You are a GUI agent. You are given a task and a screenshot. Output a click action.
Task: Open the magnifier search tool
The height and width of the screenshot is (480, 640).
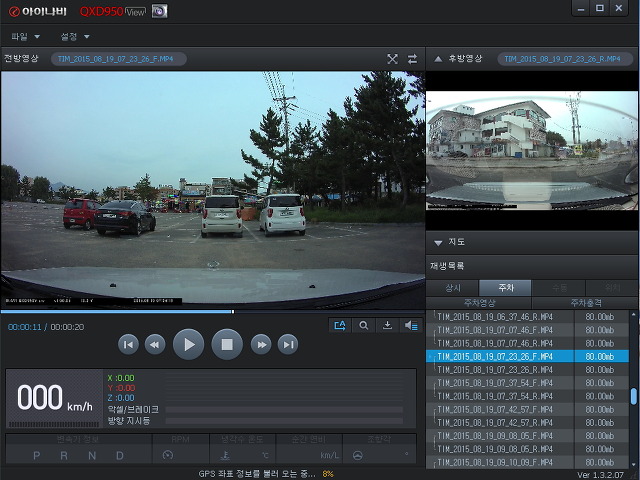click(x=364, y=325)
